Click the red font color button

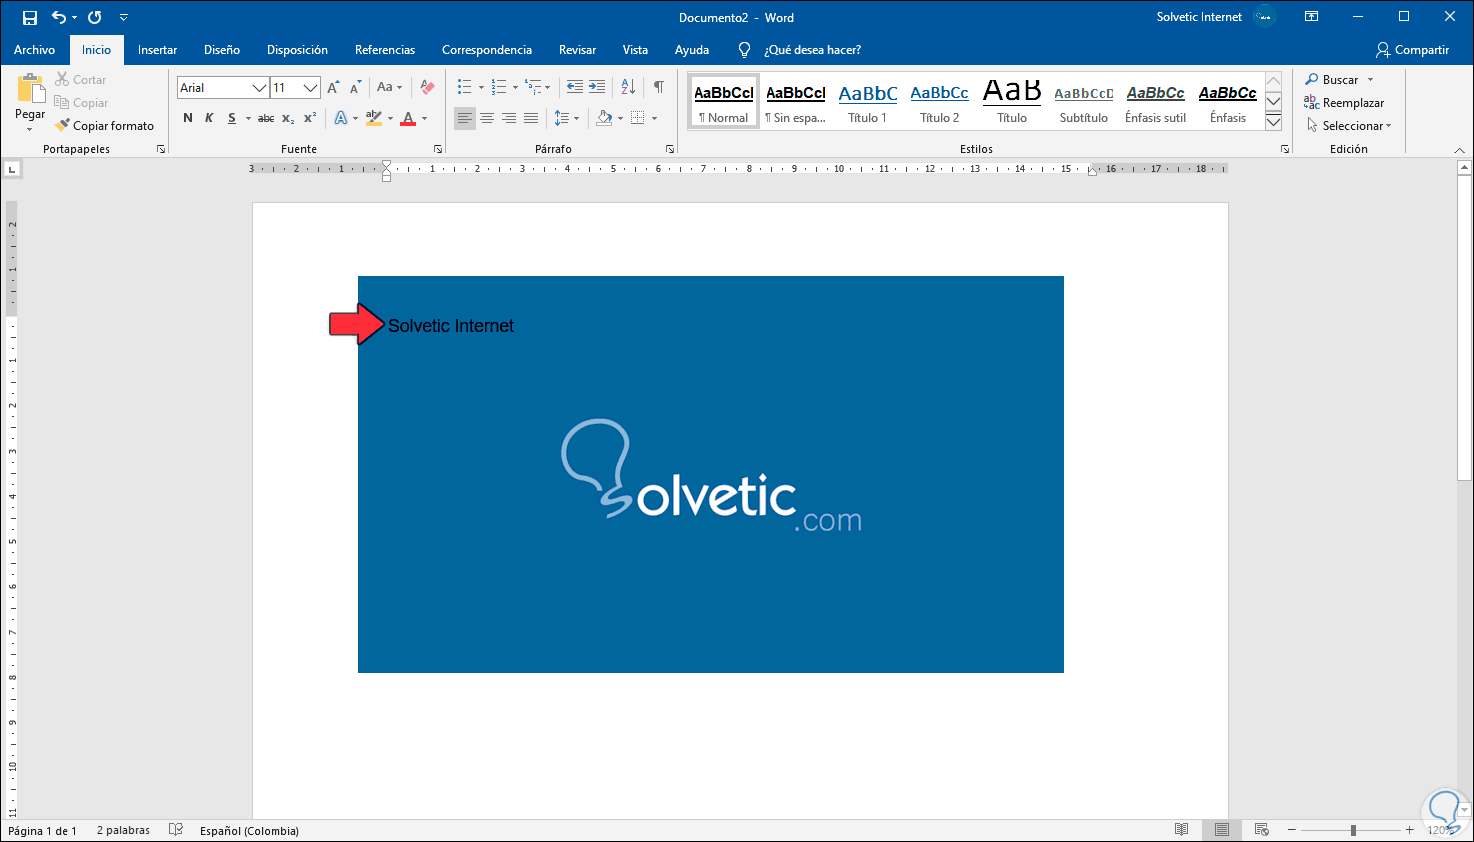408,118
